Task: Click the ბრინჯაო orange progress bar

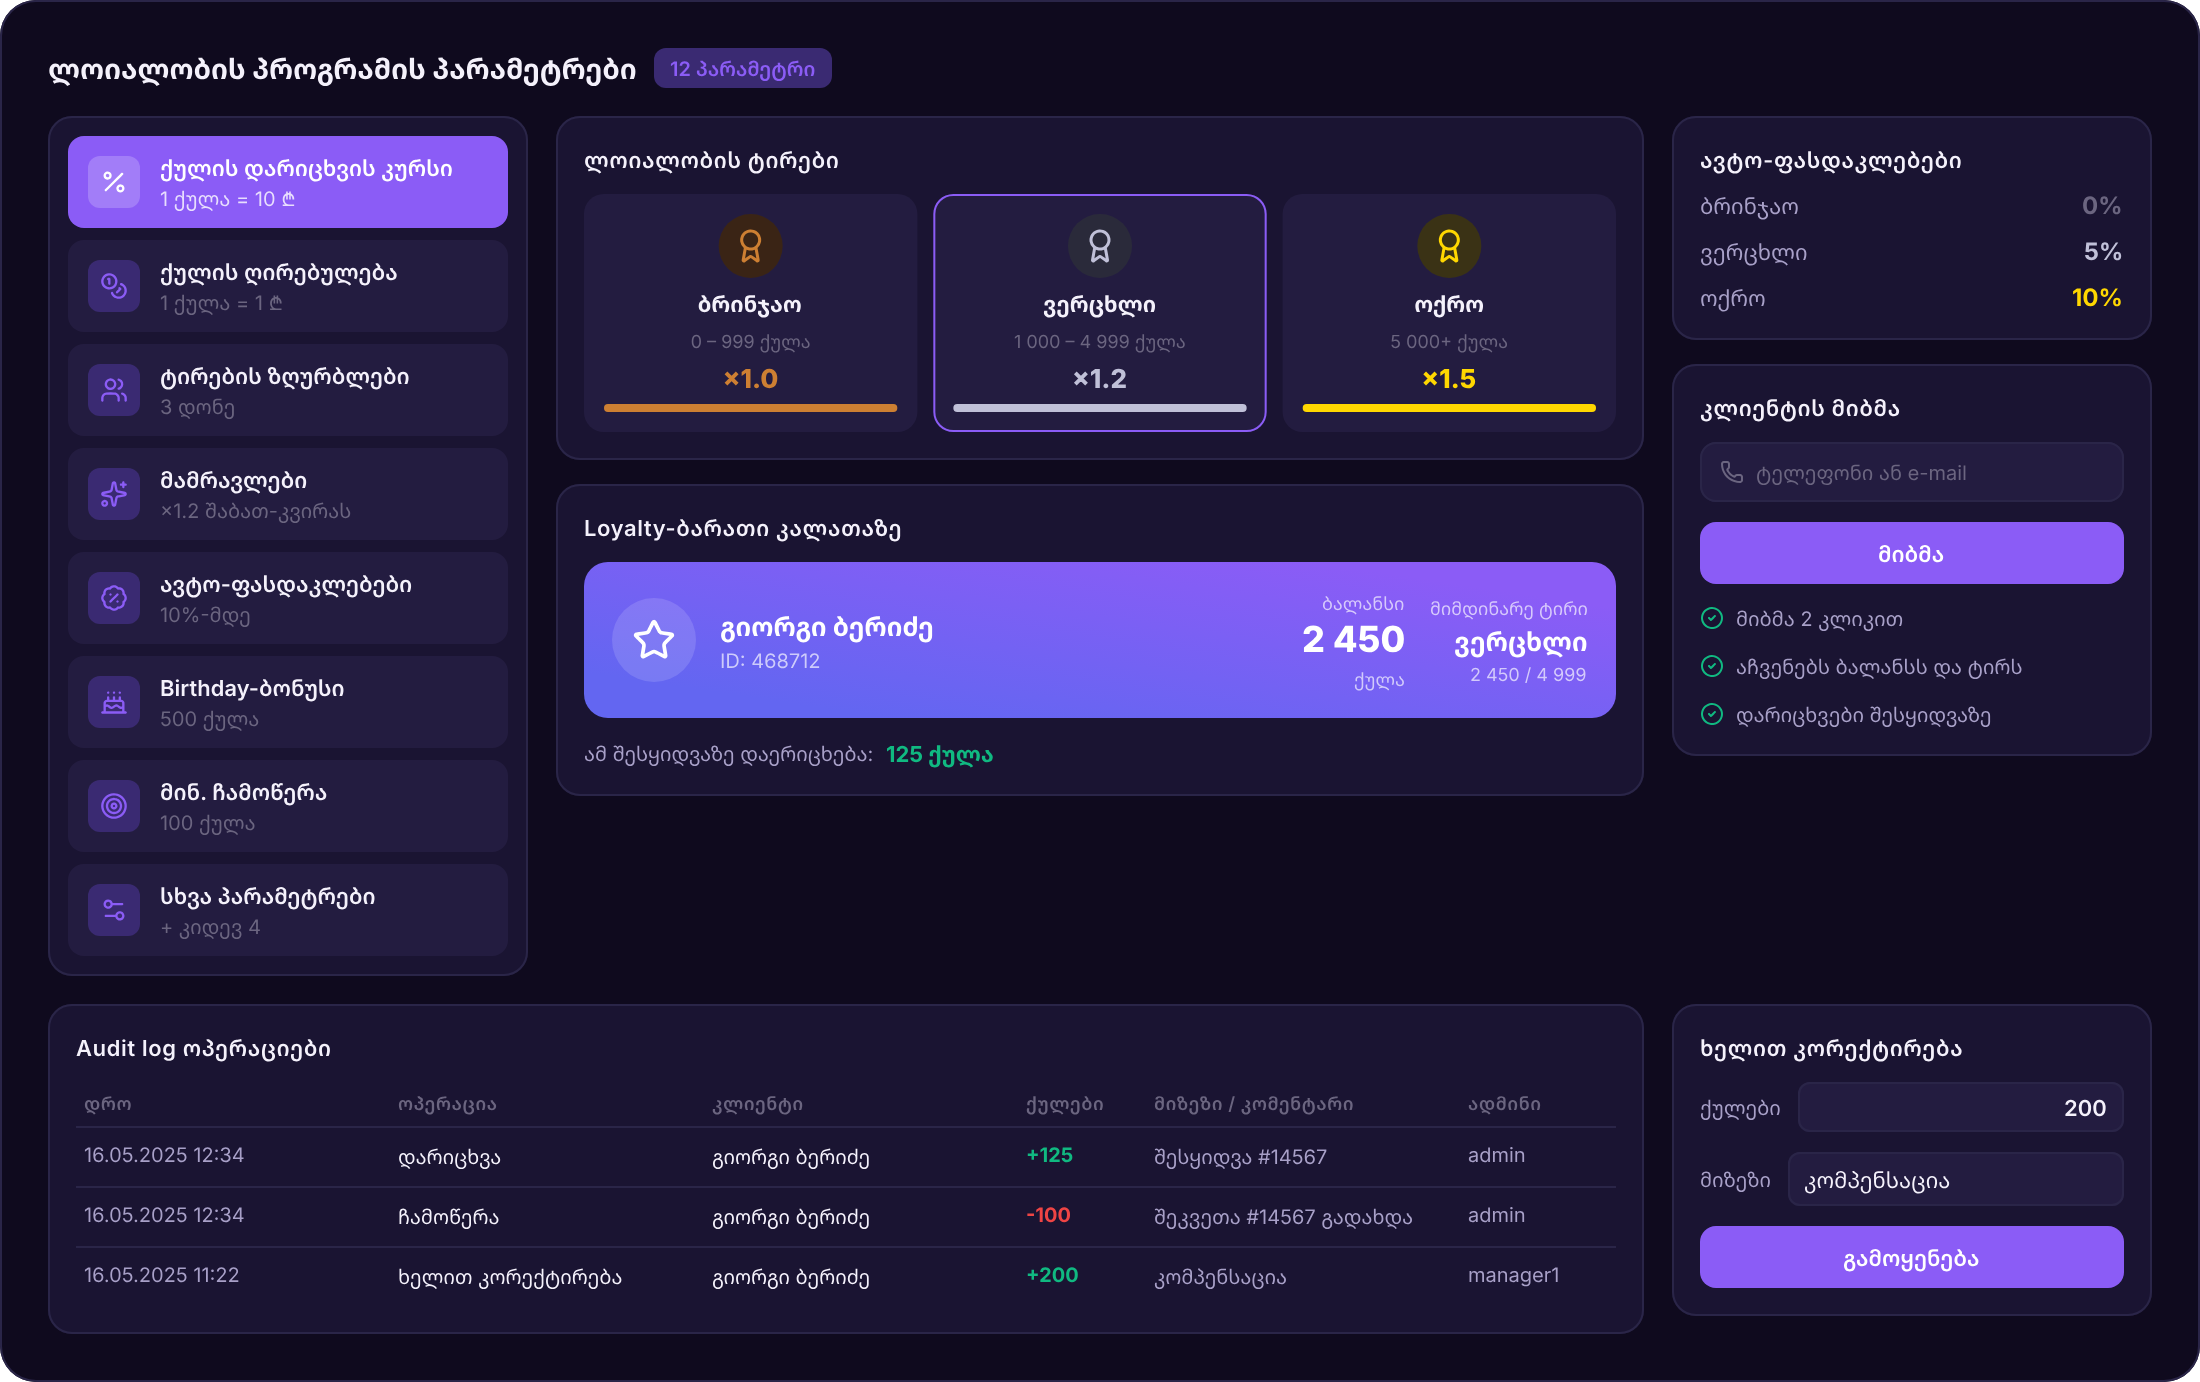Action: coord(750,408)
